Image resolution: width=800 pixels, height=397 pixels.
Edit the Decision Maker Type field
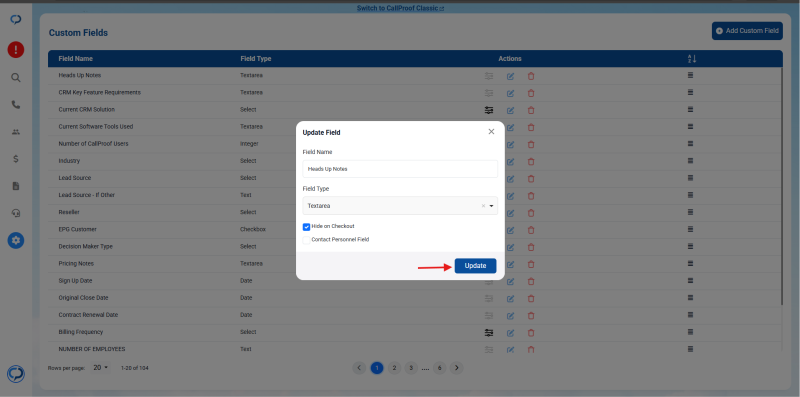pos(510,247)
